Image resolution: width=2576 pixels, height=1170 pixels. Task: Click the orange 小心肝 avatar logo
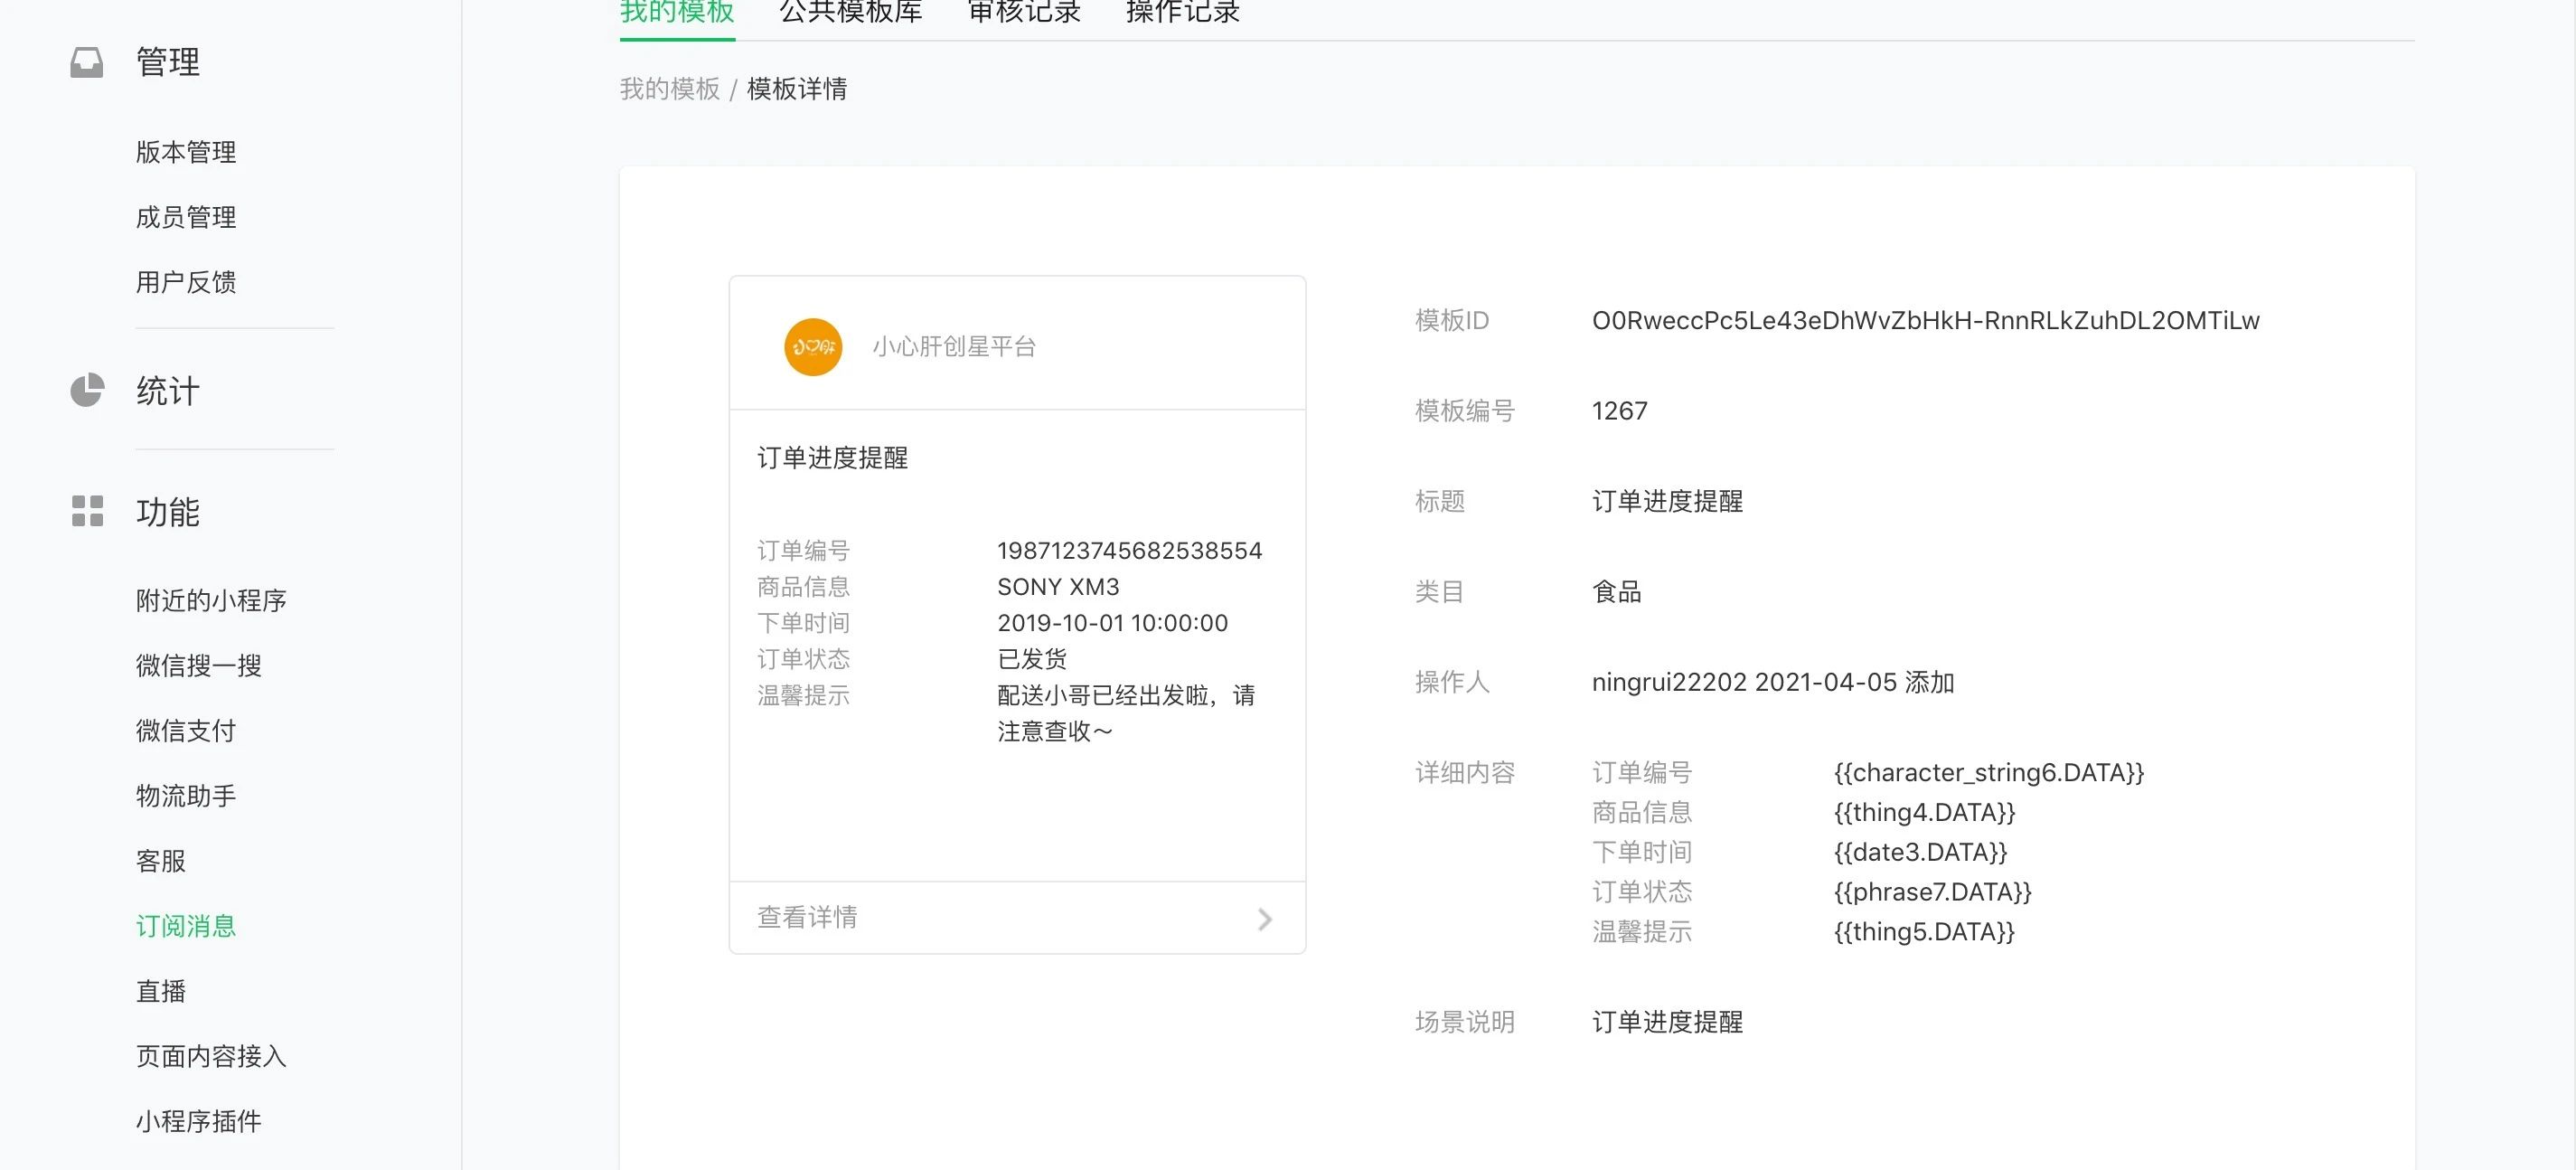812,347
